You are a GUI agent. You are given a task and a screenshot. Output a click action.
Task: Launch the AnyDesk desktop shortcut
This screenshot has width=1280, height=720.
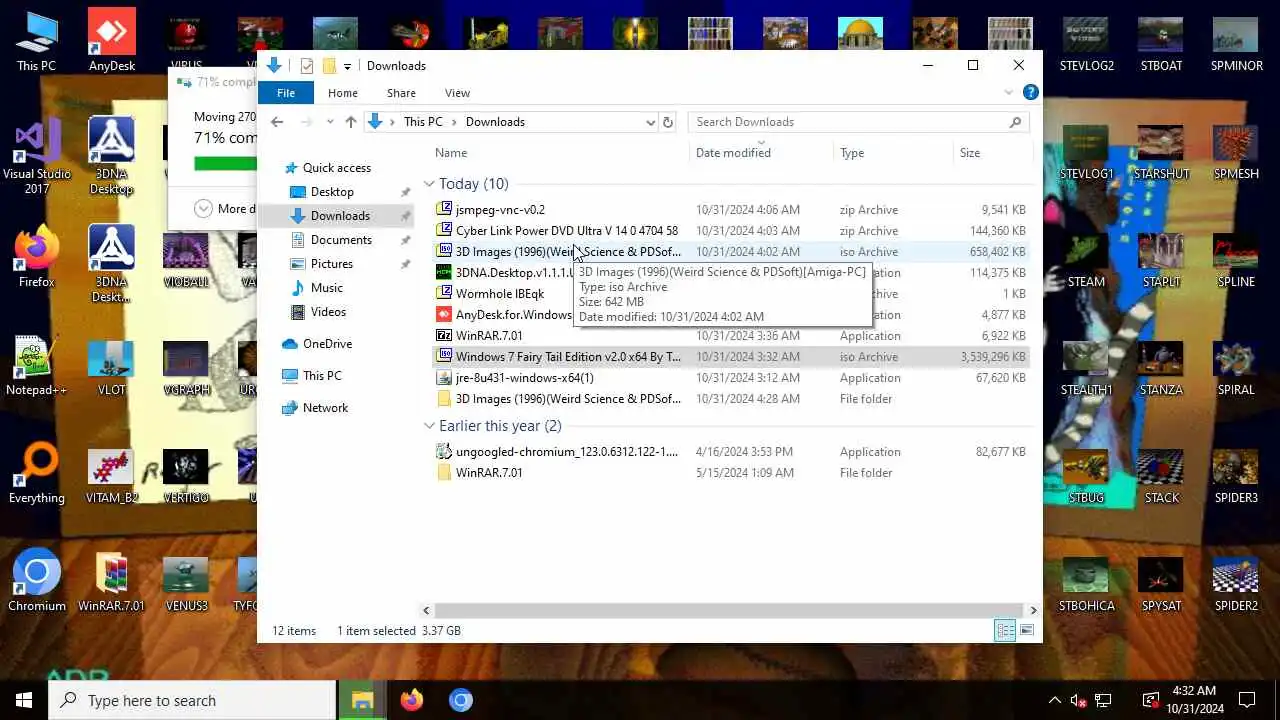(x=112, y=40)
